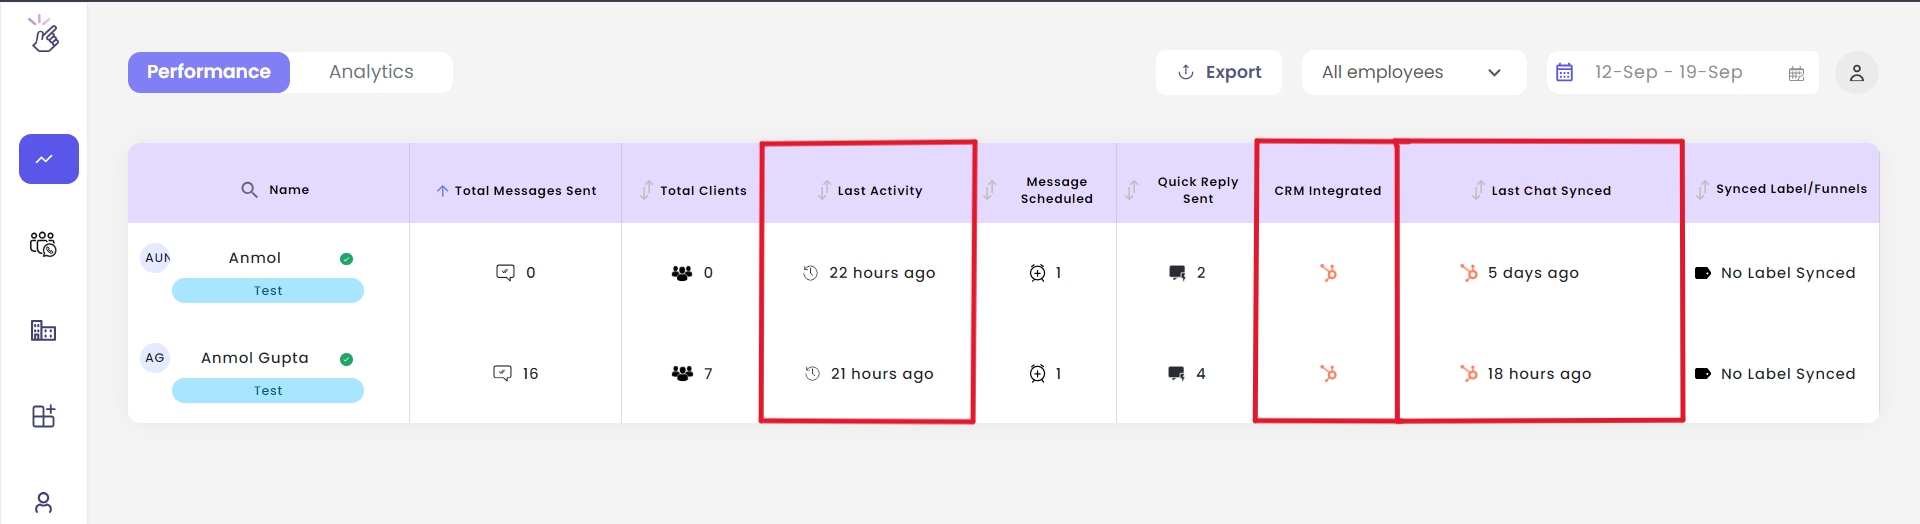Viewport: 1920px width, 524px height.
Task: Click Anmol's No Label Synced entry
Action: (x=1775, y=273)
